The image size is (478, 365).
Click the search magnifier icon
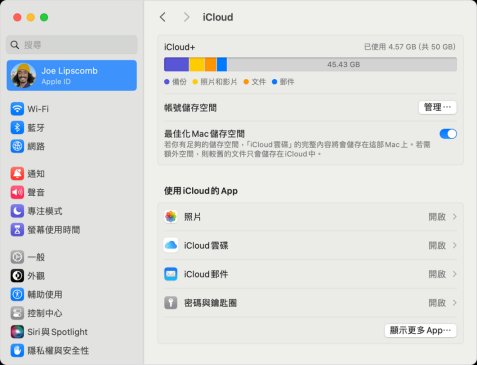click(x=15, y=45)
